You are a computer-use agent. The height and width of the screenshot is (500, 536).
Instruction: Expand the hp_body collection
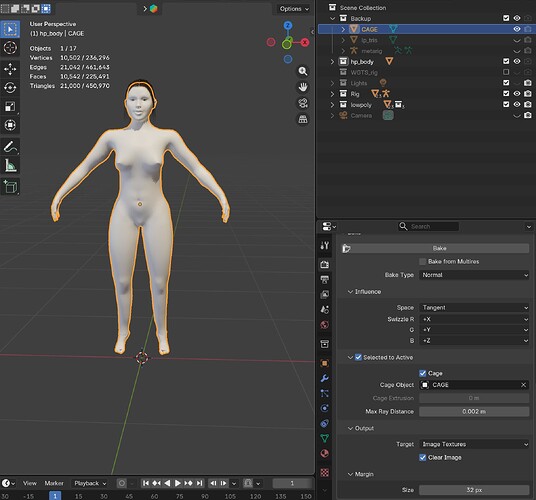click(332, 62)
